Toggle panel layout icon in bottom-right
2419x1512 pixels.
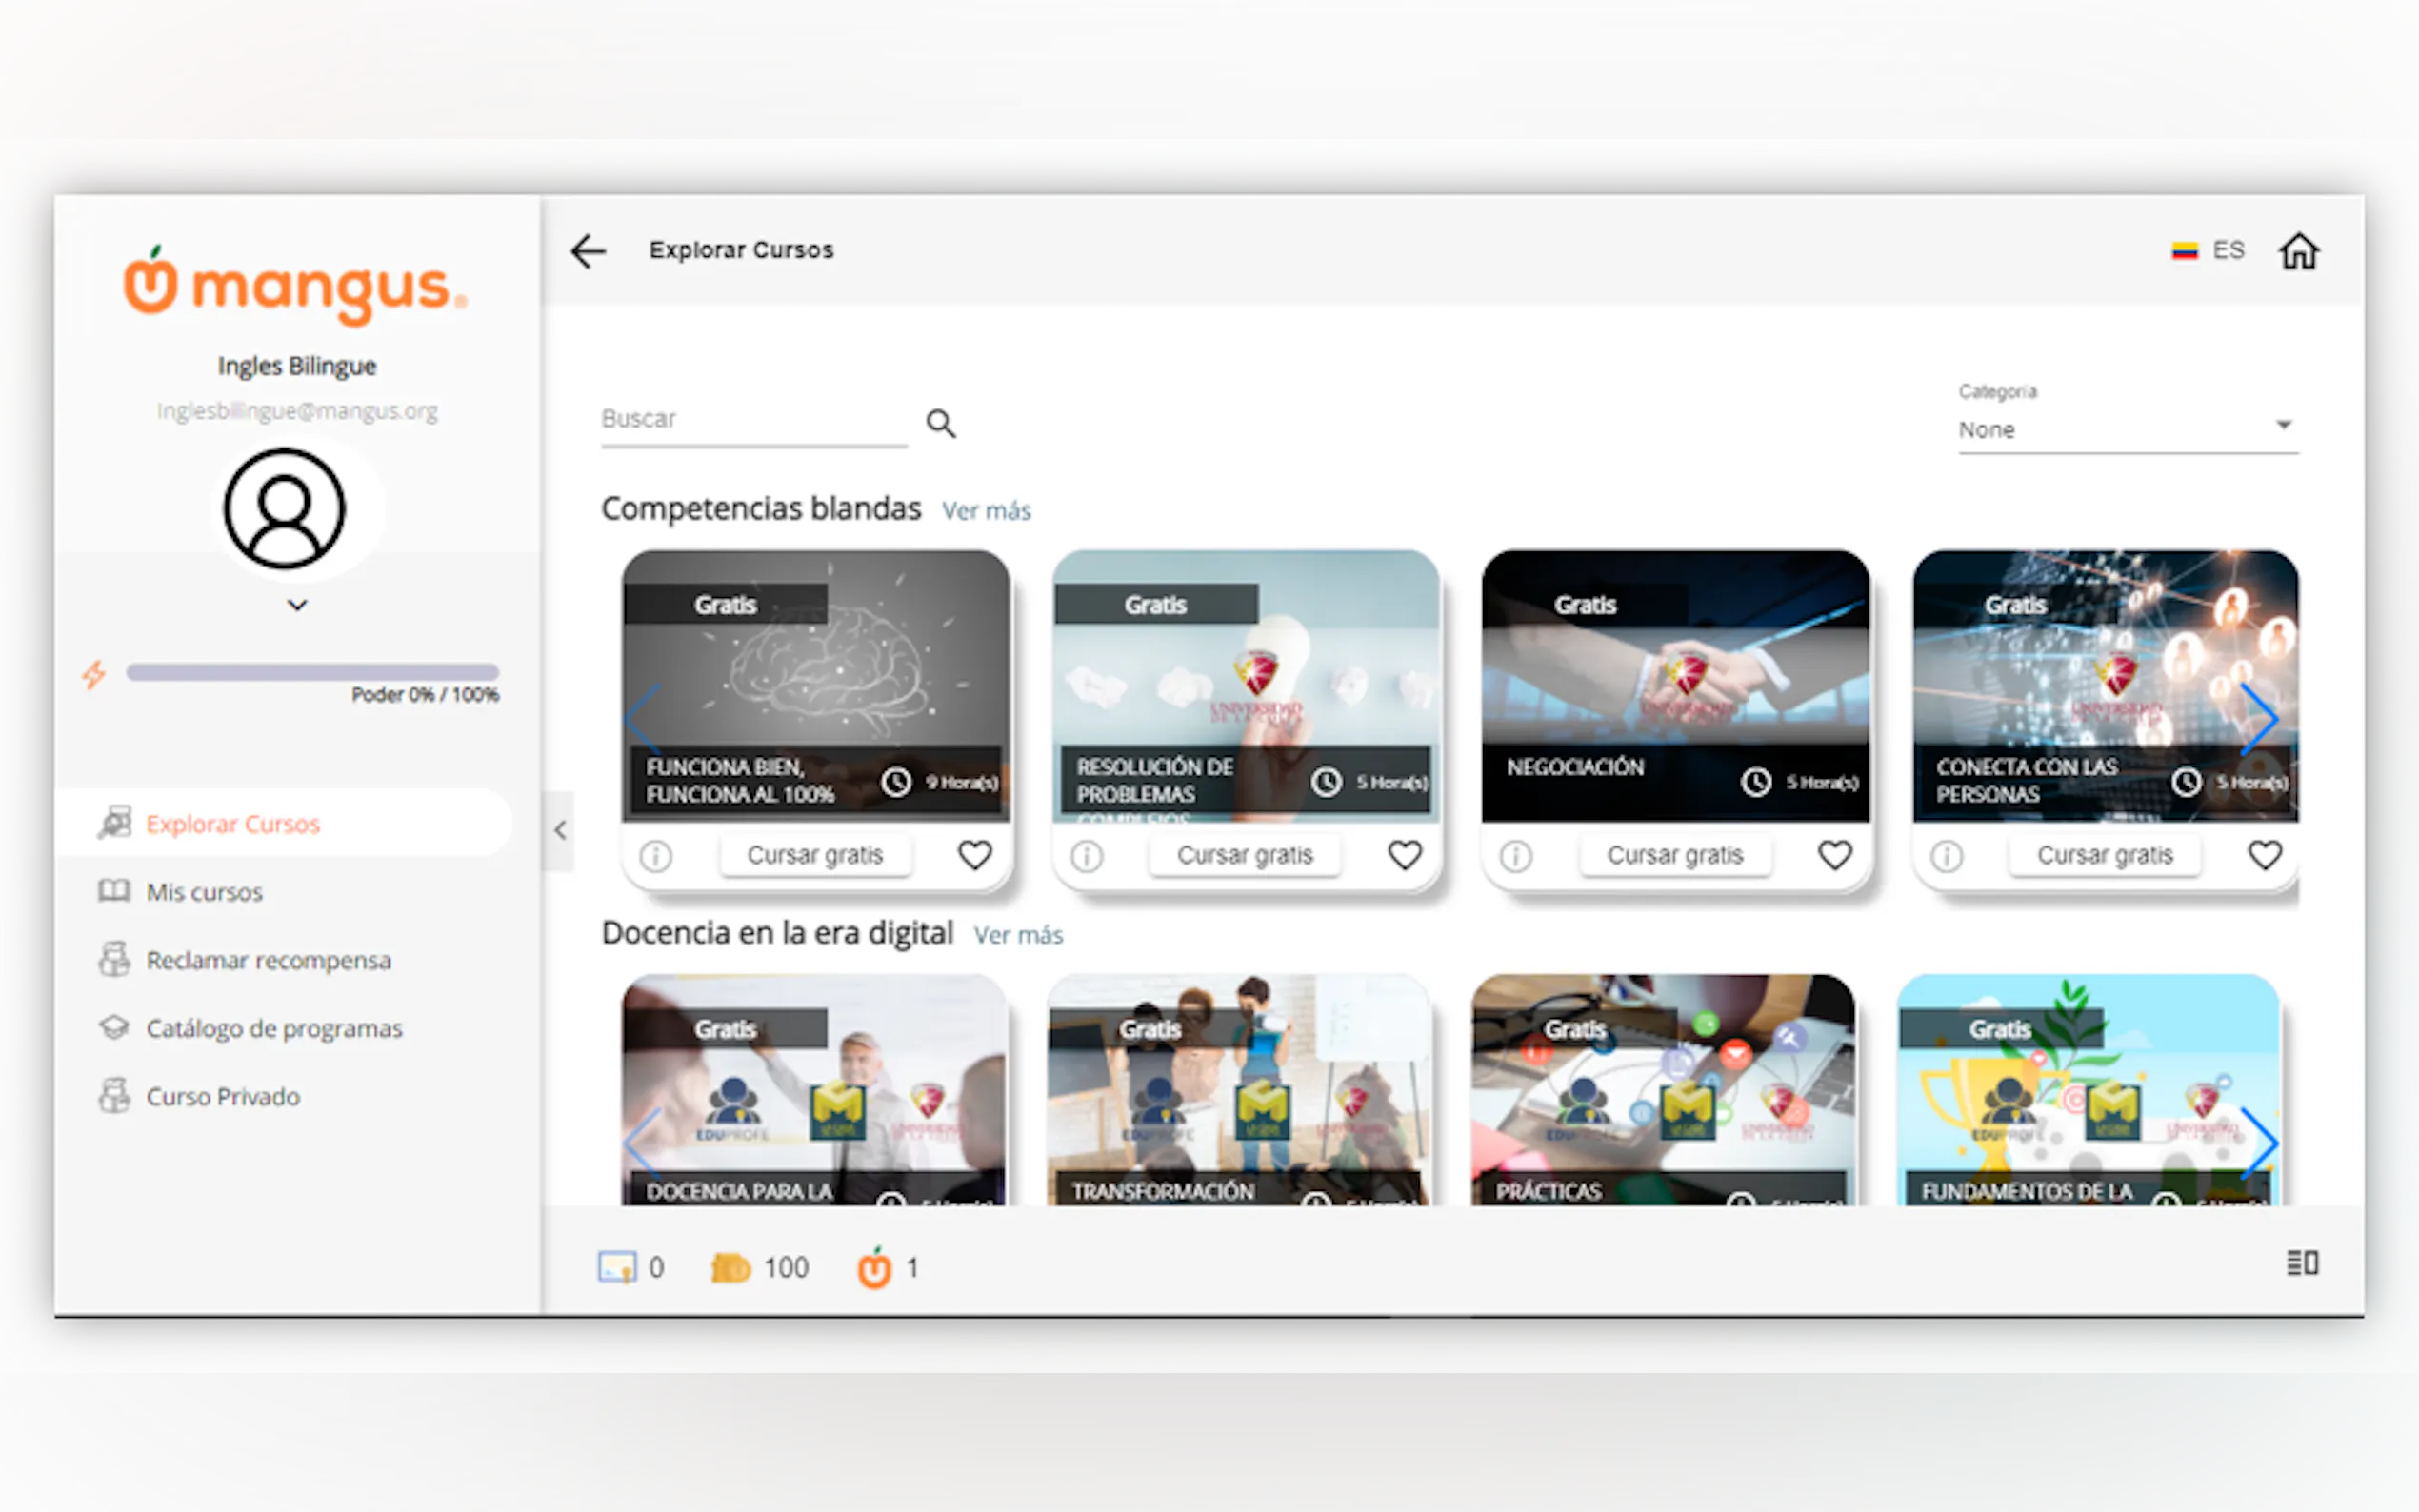(2301, 1263)
